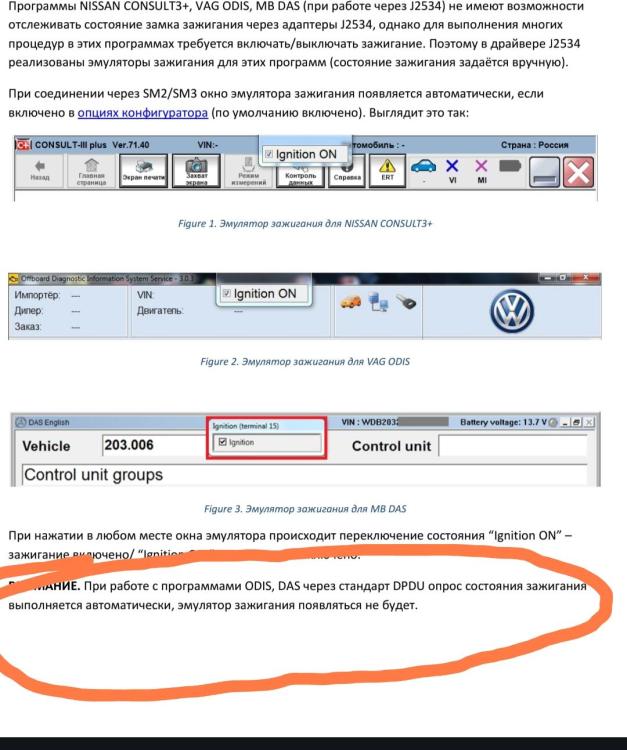This screenshot has height=750, width=627.
Task: Click the MI status X icon
Action: pyautogui.click(x=481, y=166)
